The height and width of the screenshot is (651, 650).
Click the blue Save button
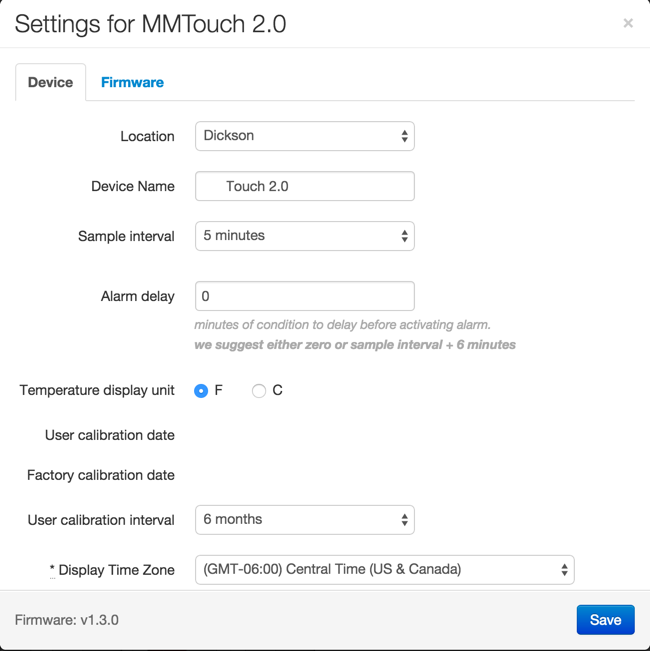pos(606,620)
